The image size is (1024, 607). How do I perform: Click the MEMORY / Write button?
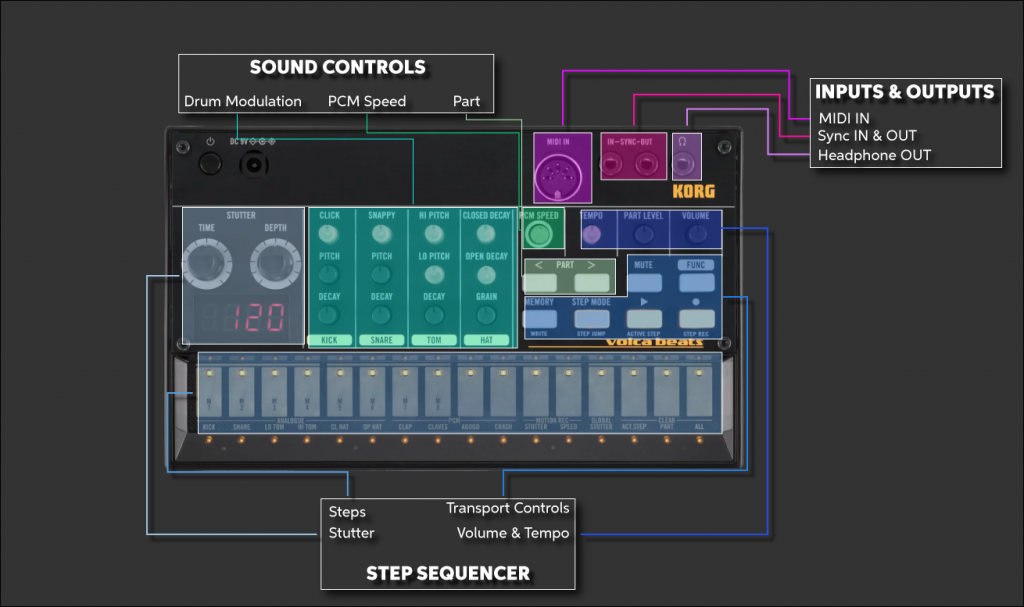[x=540, y=319]
